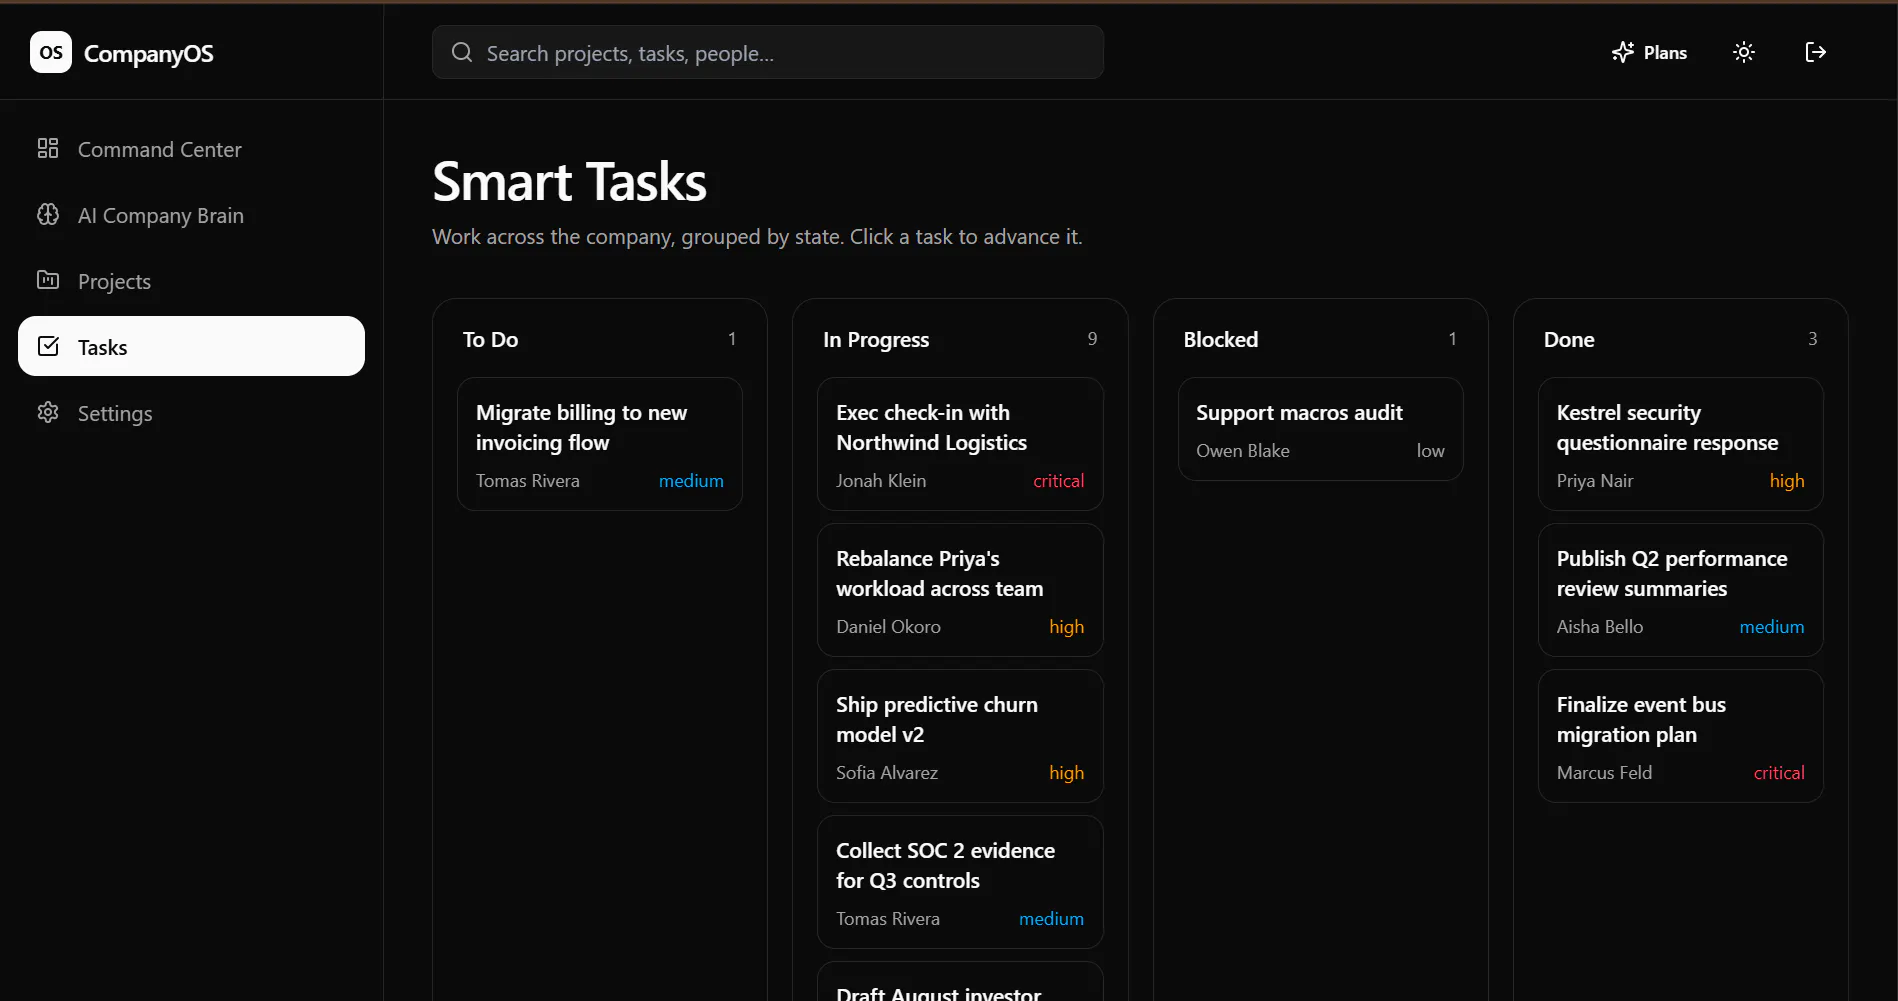Click the CompanyOS logo icon

(51, 52)
